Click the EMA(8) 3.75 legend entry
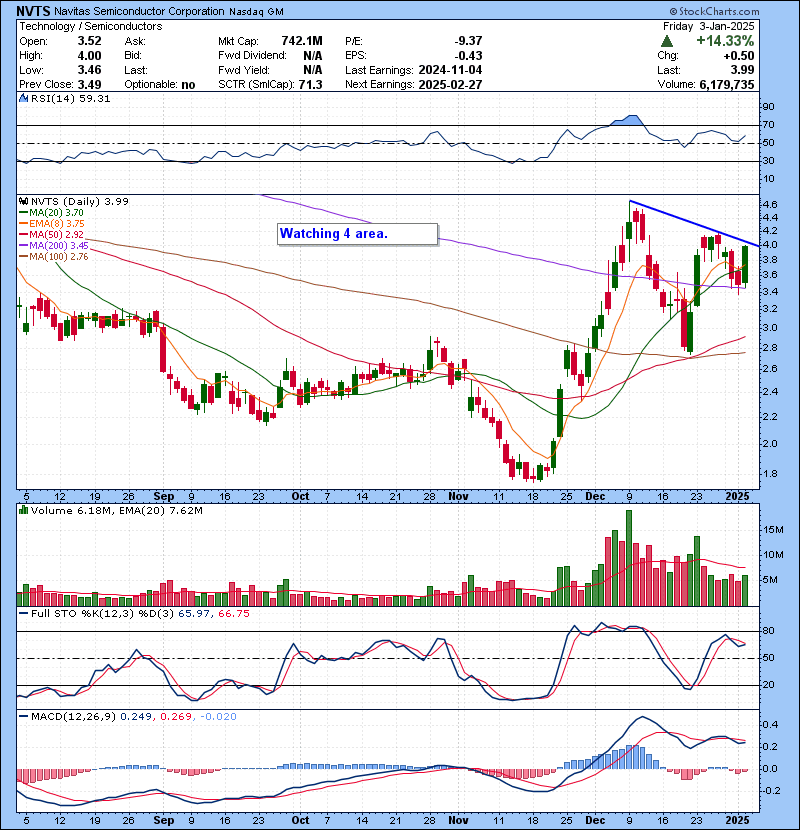800x830 pixels. click(x=51, y=223)
